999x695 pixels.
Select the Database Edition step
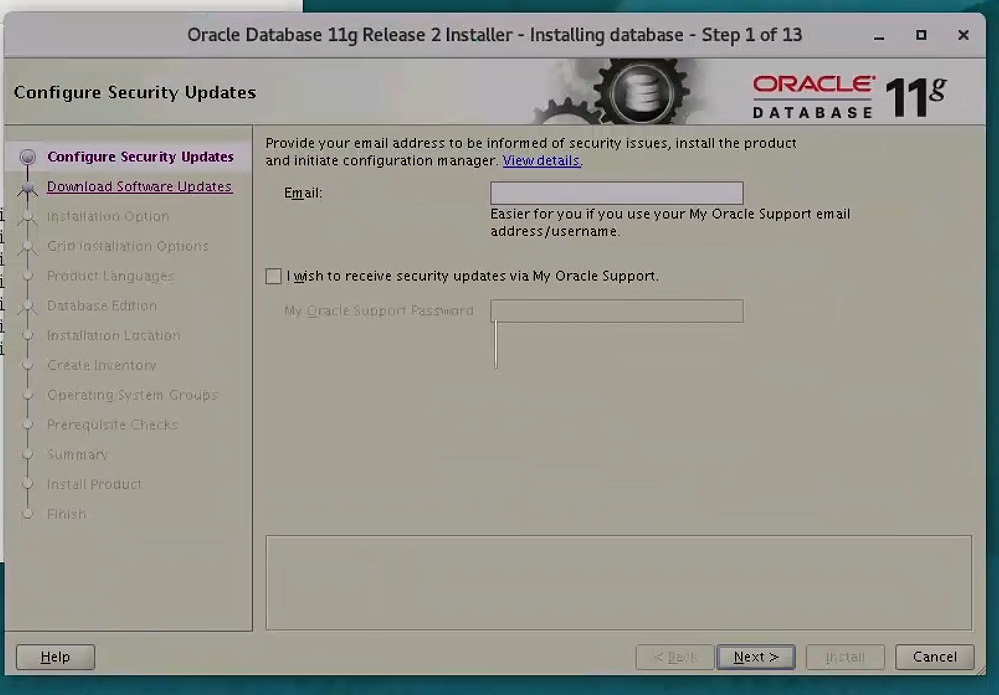tap(101, 306)
